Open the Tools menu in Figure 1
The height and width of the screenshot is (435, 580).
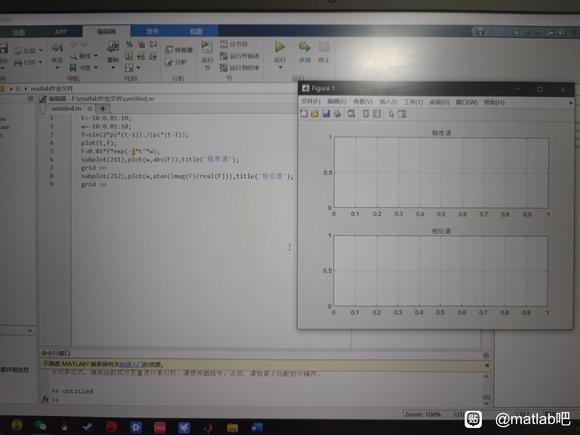pyautogui.click(x=413, y=102)
